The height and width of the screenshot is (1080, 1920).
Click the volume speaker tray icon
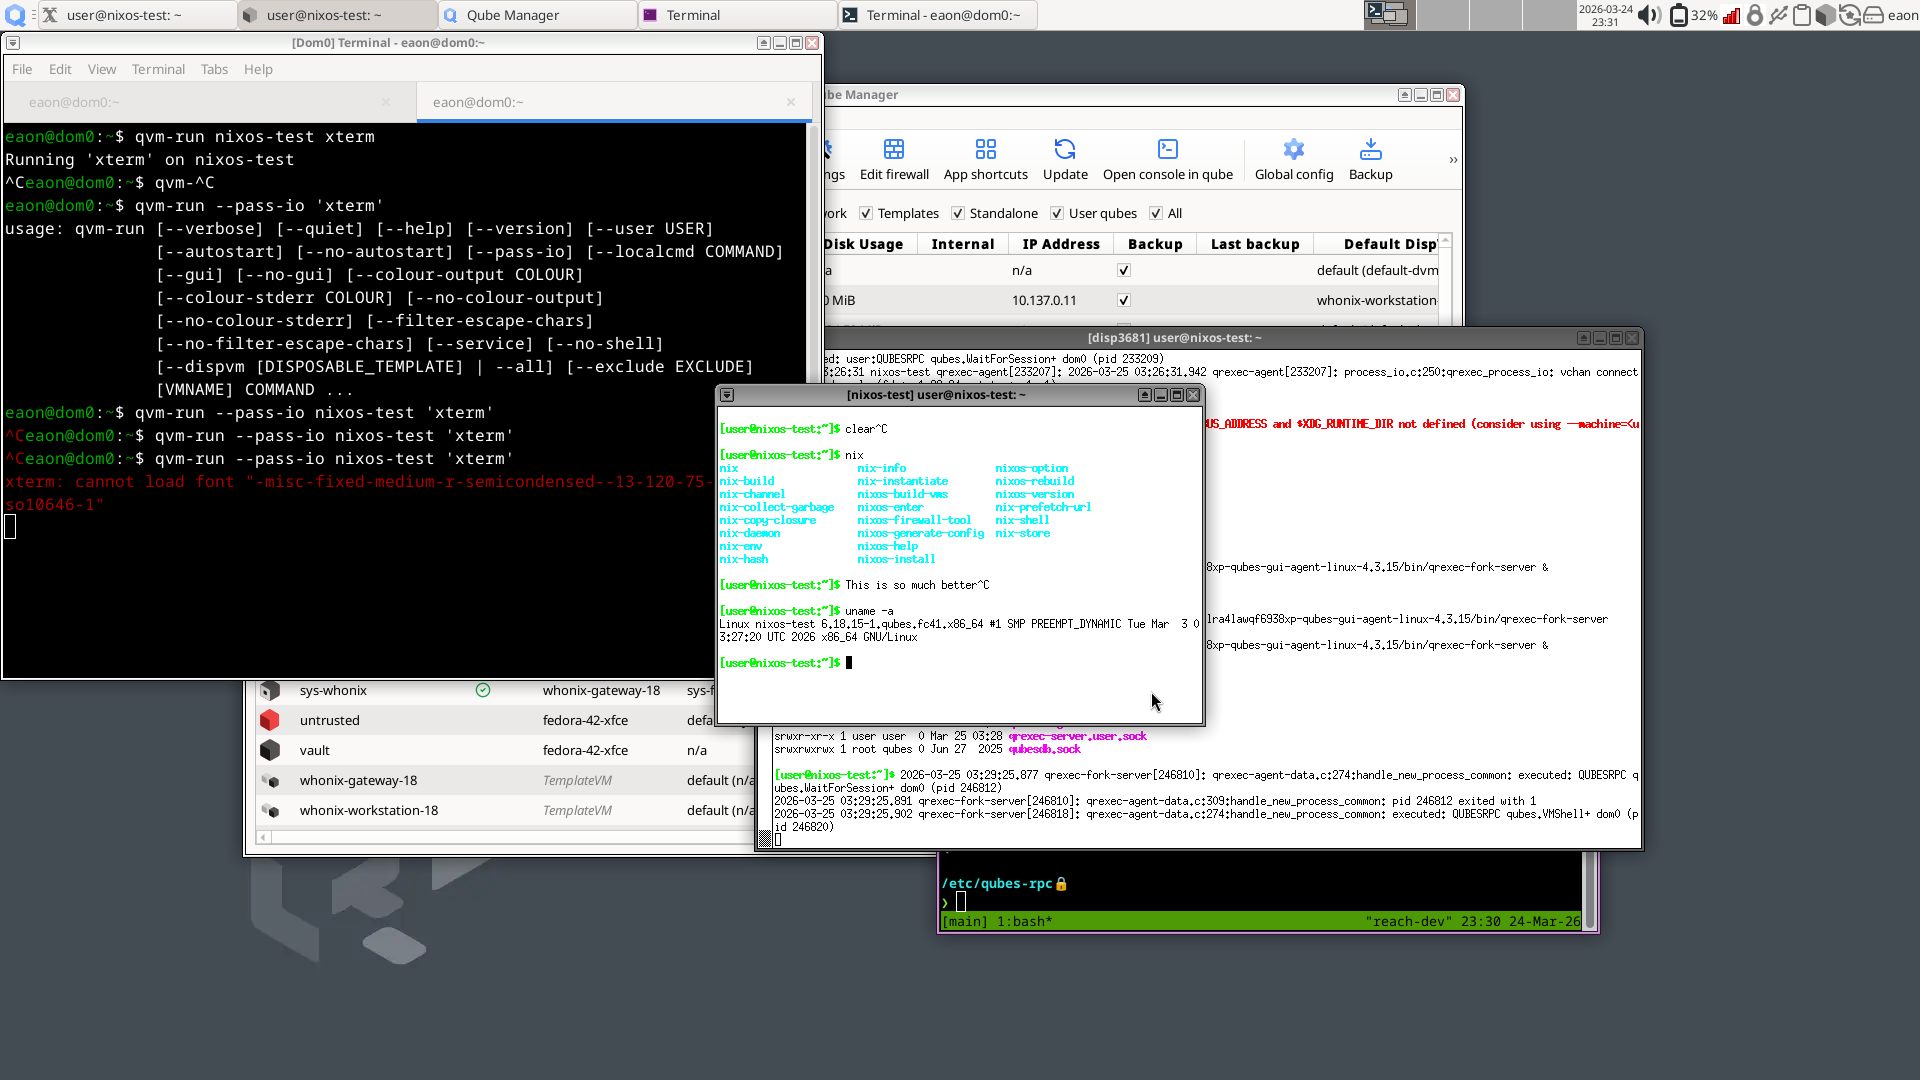(1649, 15)
